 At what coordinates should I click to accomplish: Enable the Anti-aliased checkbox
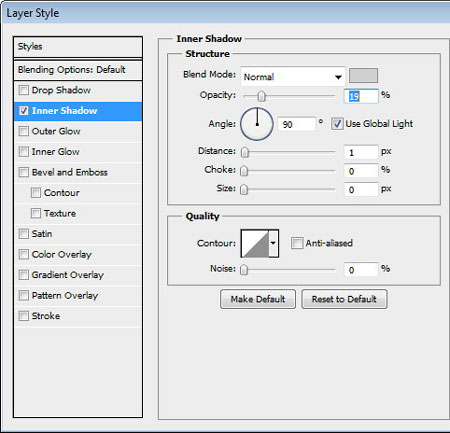[297, 243]
